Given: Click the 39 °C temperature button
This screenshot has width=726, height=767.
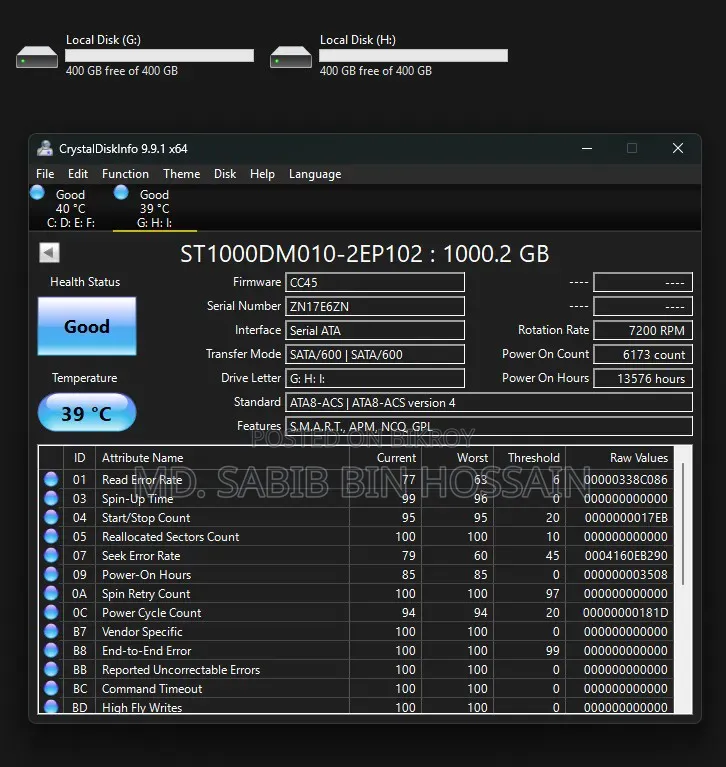Looking at the screenshot, I should (x=87, y=413).
